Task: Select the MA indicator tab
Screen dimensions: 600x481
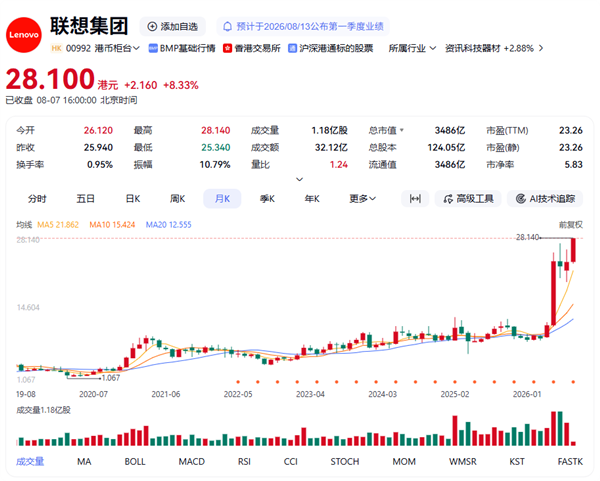Action: click(84, 461)
